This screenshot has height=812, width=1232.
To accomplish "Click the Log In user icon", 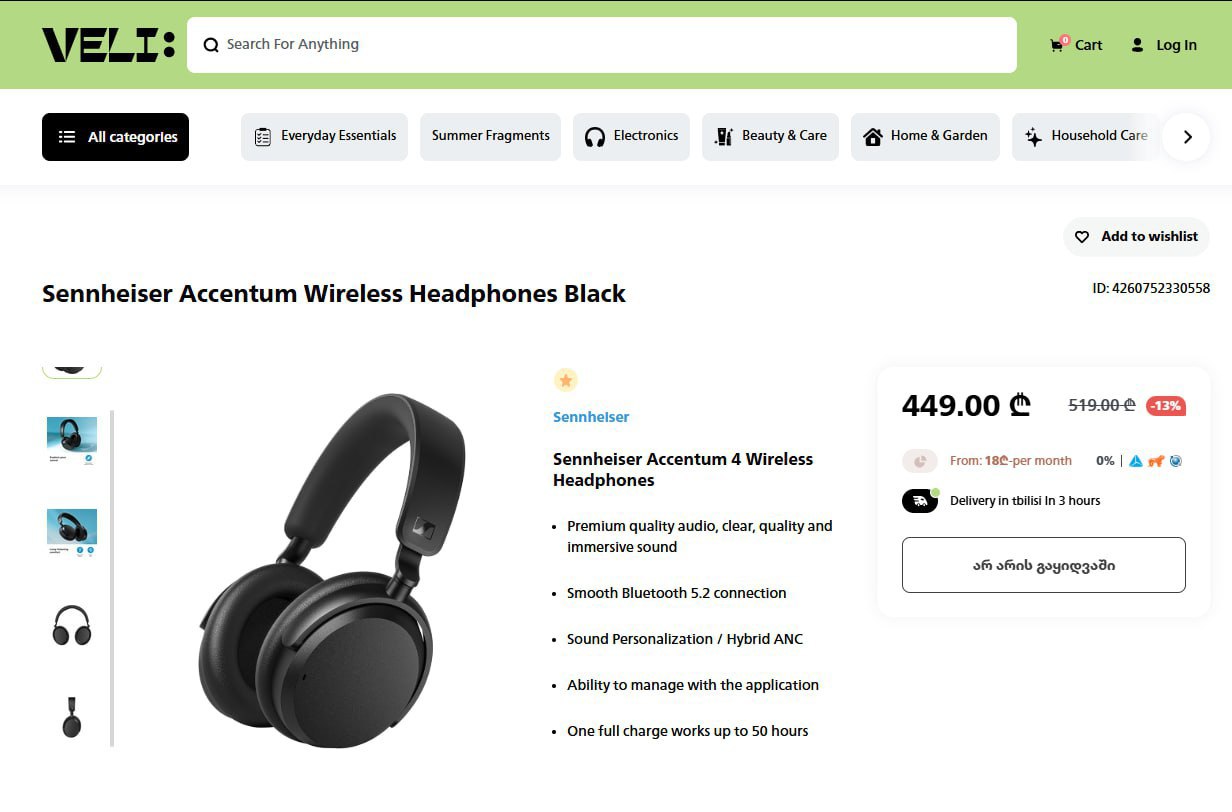I will pos(1137,45).
